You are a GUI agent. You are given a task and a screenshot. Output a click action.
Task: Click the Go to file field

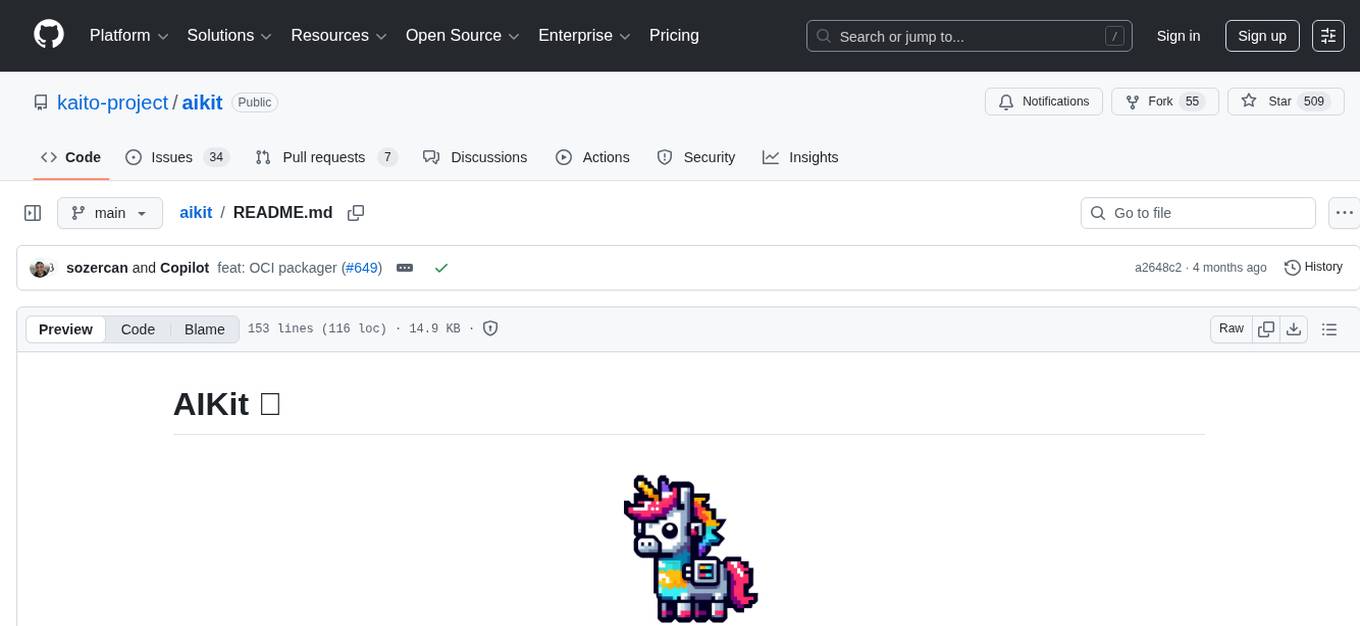click(x=1197, y=212)
